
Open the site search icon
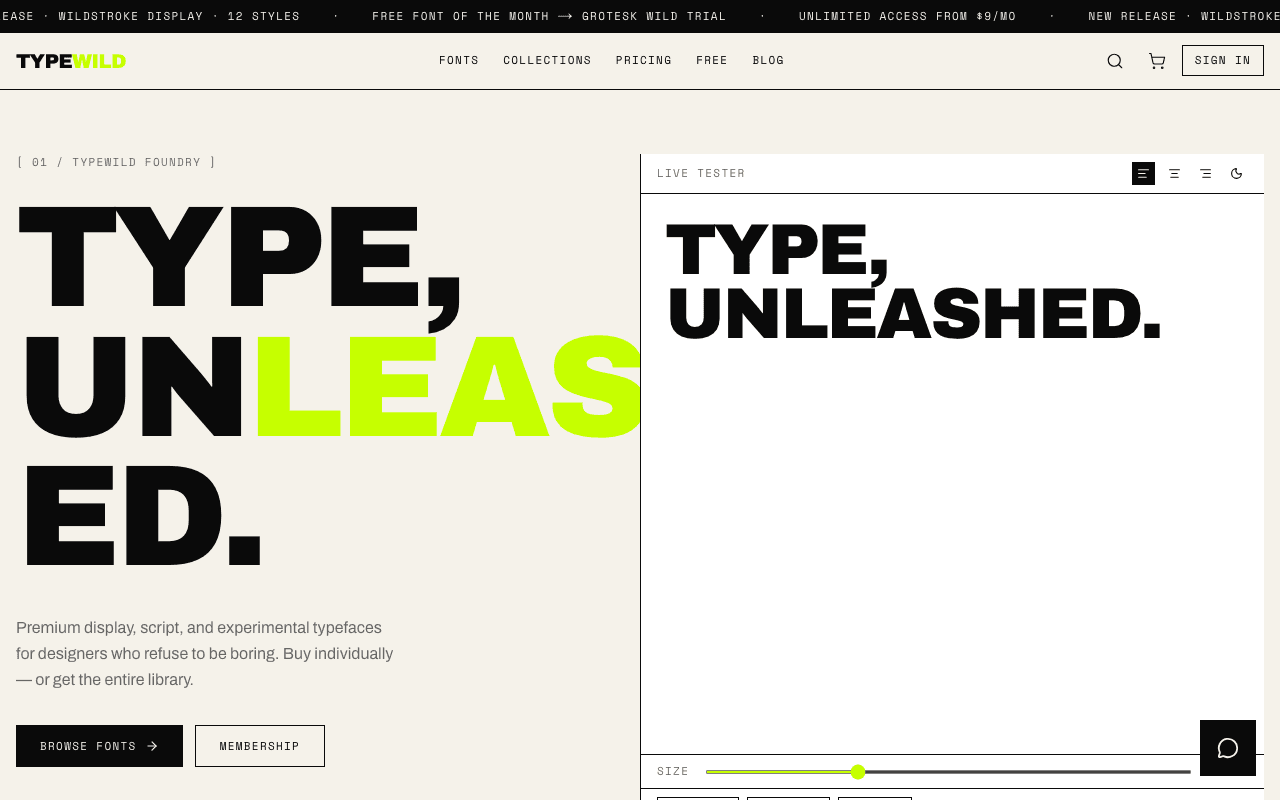(x=1115, y=61)
